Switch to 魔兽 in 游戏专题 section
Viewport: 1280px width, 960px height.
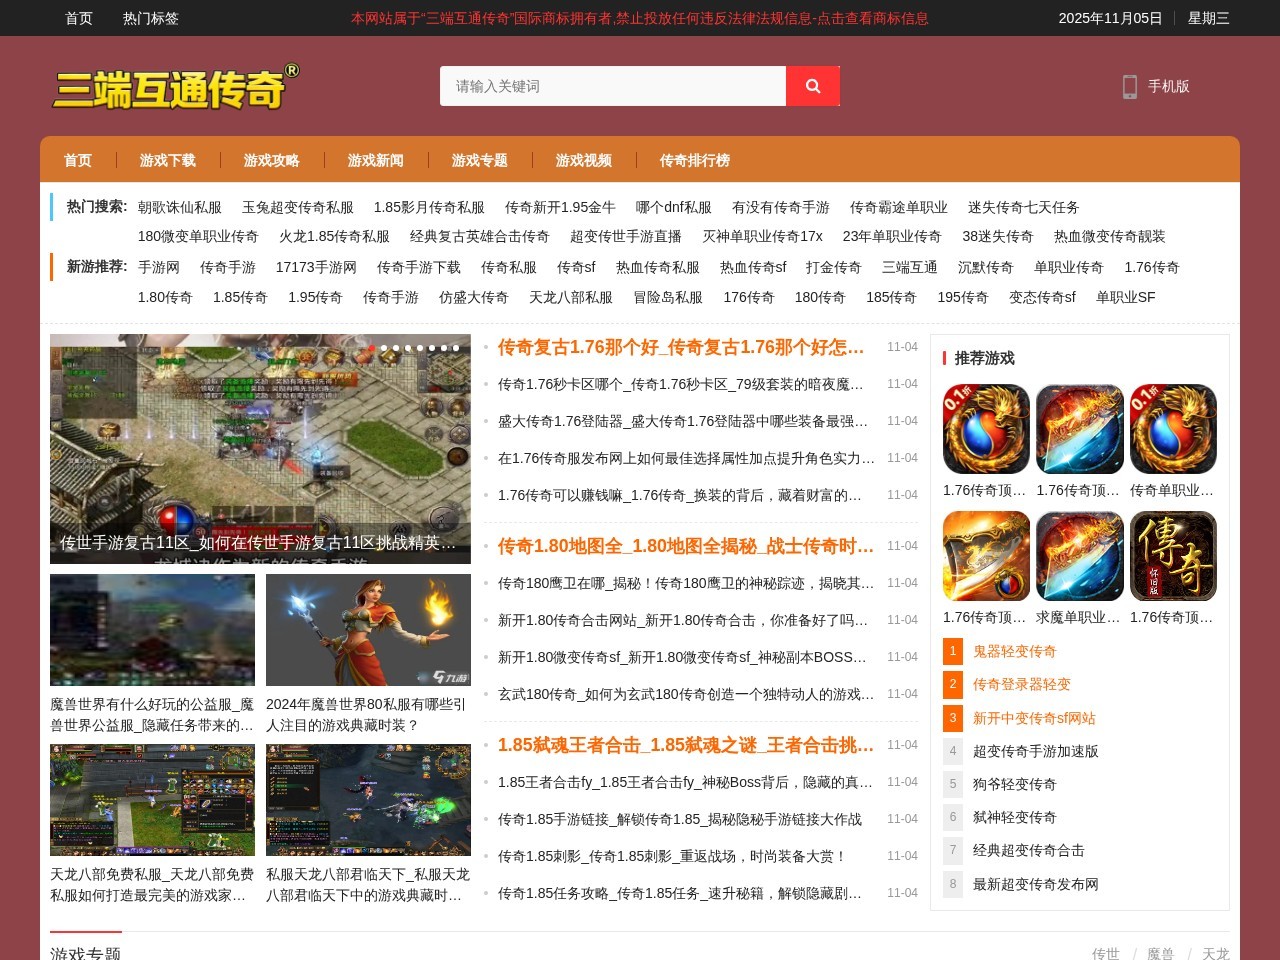coord(1160,954)
